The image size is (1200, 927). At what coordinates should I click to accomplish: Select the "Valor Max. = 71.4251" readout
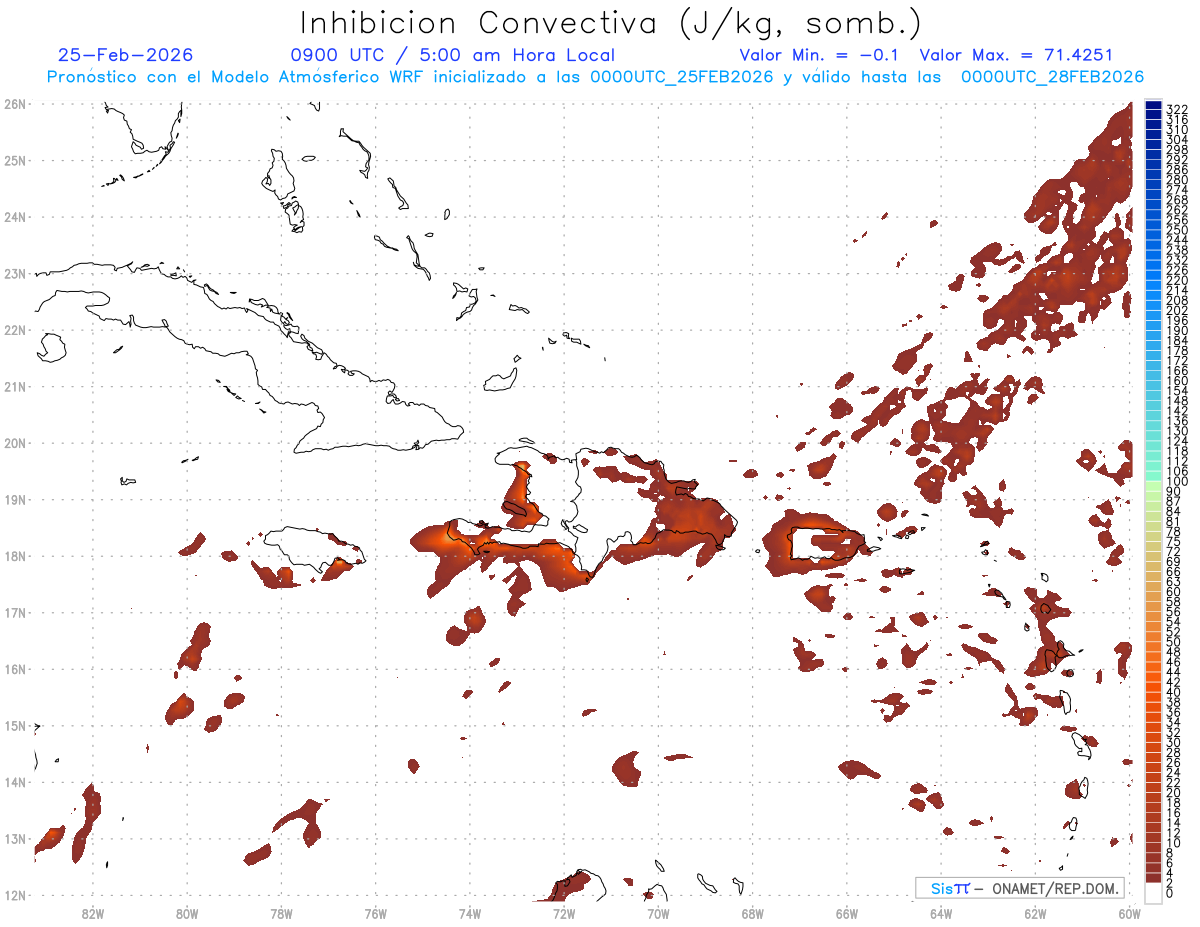click(x=1016, y=55)
